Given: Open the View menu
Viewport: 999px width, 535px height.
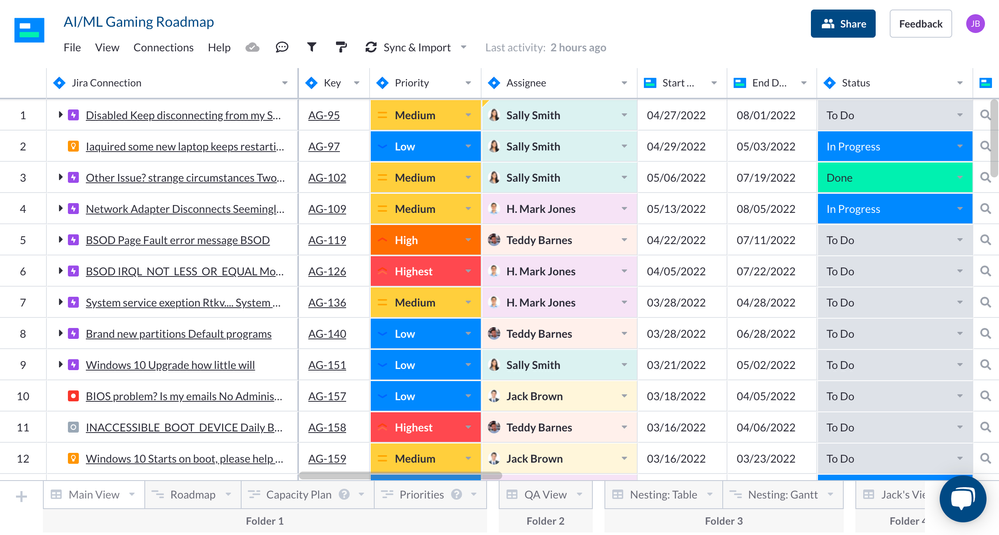Looking at the screenshot, I should (x=107, y=47).
